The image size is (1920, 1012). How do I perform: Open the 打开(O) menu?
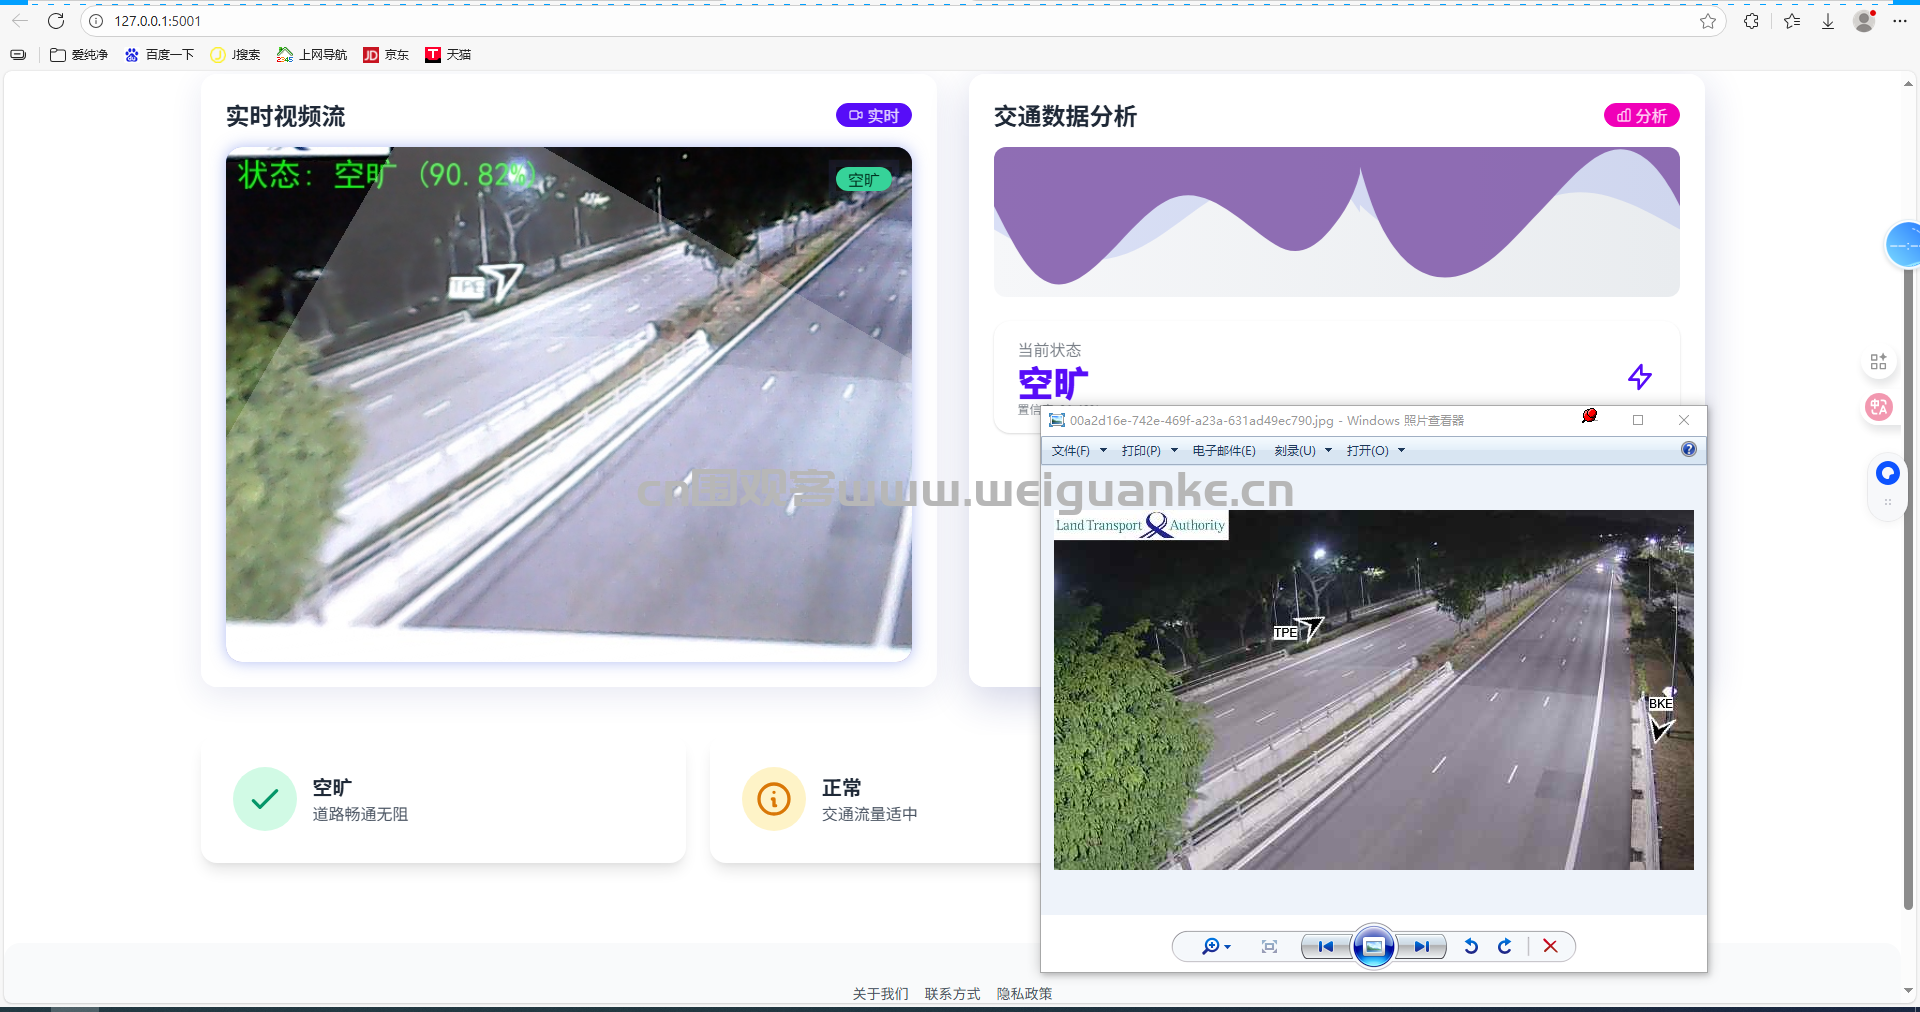pos(1375,451)
